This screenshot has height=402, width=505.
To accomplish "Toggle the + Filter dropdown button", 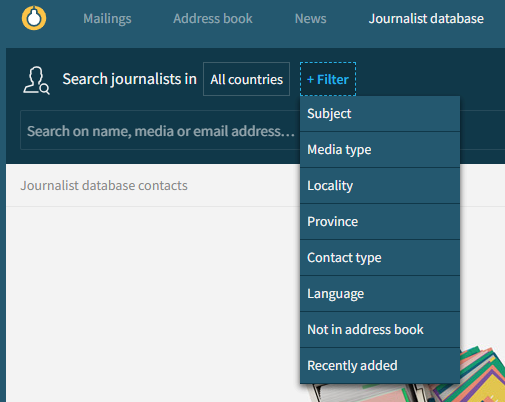I will pos(328,79).
